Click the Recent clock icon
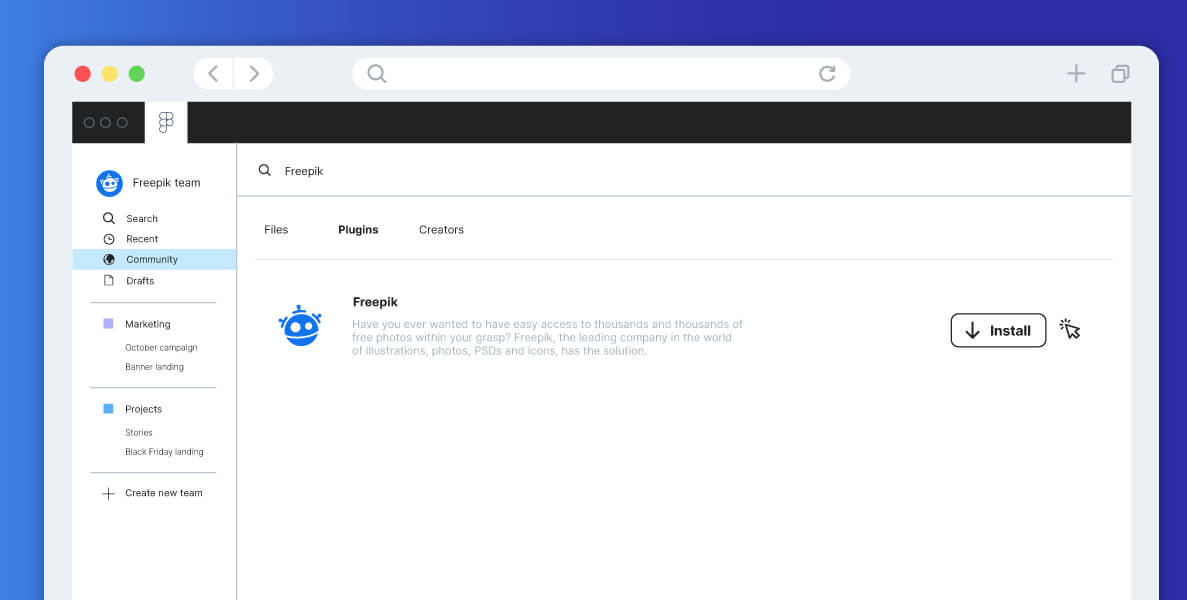The width and height of the screenshot is (1187, 600). (109, 239)
